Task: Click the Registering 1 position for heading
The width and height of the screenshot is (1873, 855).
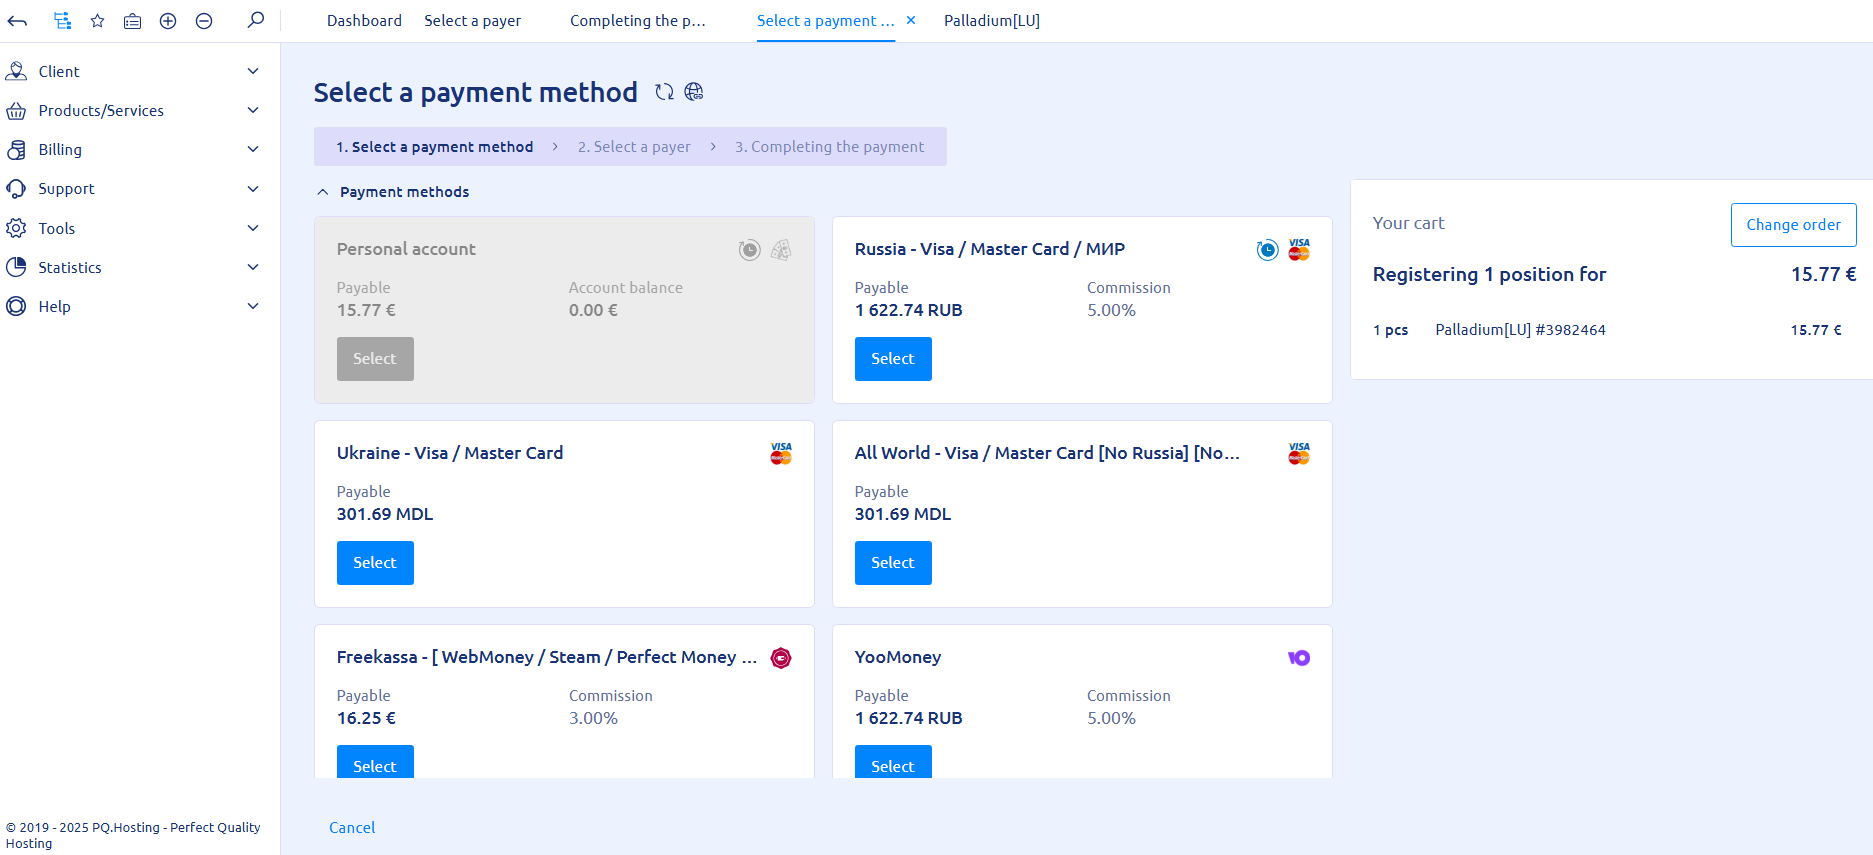Action: 1489,274
